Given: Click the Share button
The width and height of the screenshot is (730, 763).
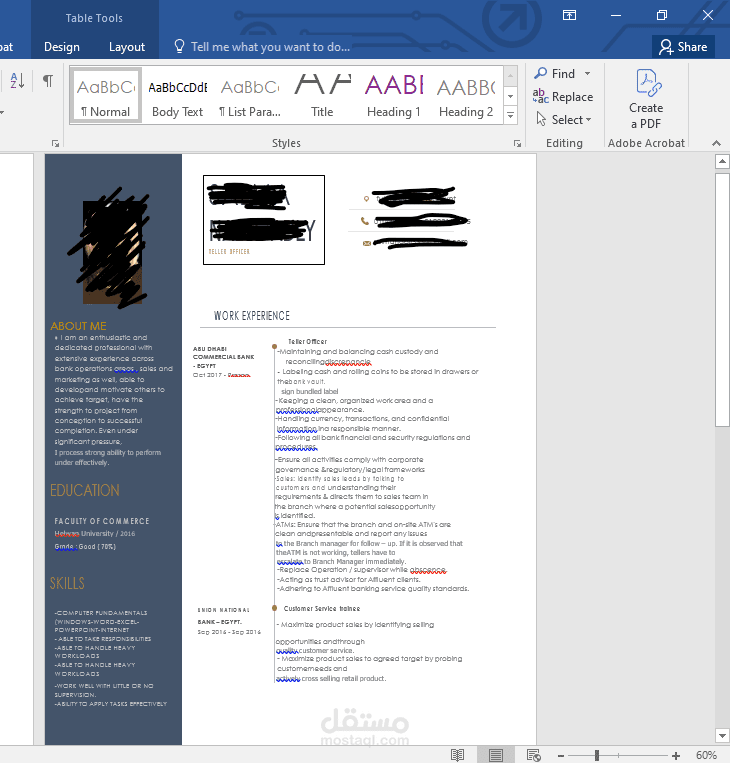Looking at the screenshot, I should tap(683, 47).
